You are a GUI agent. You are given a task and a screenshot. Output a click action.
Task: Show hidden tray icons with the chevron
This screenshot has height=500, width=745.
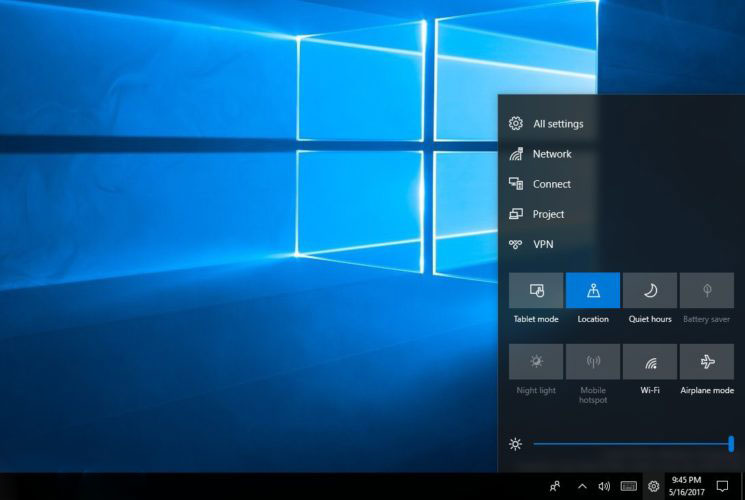click(582, 486)
